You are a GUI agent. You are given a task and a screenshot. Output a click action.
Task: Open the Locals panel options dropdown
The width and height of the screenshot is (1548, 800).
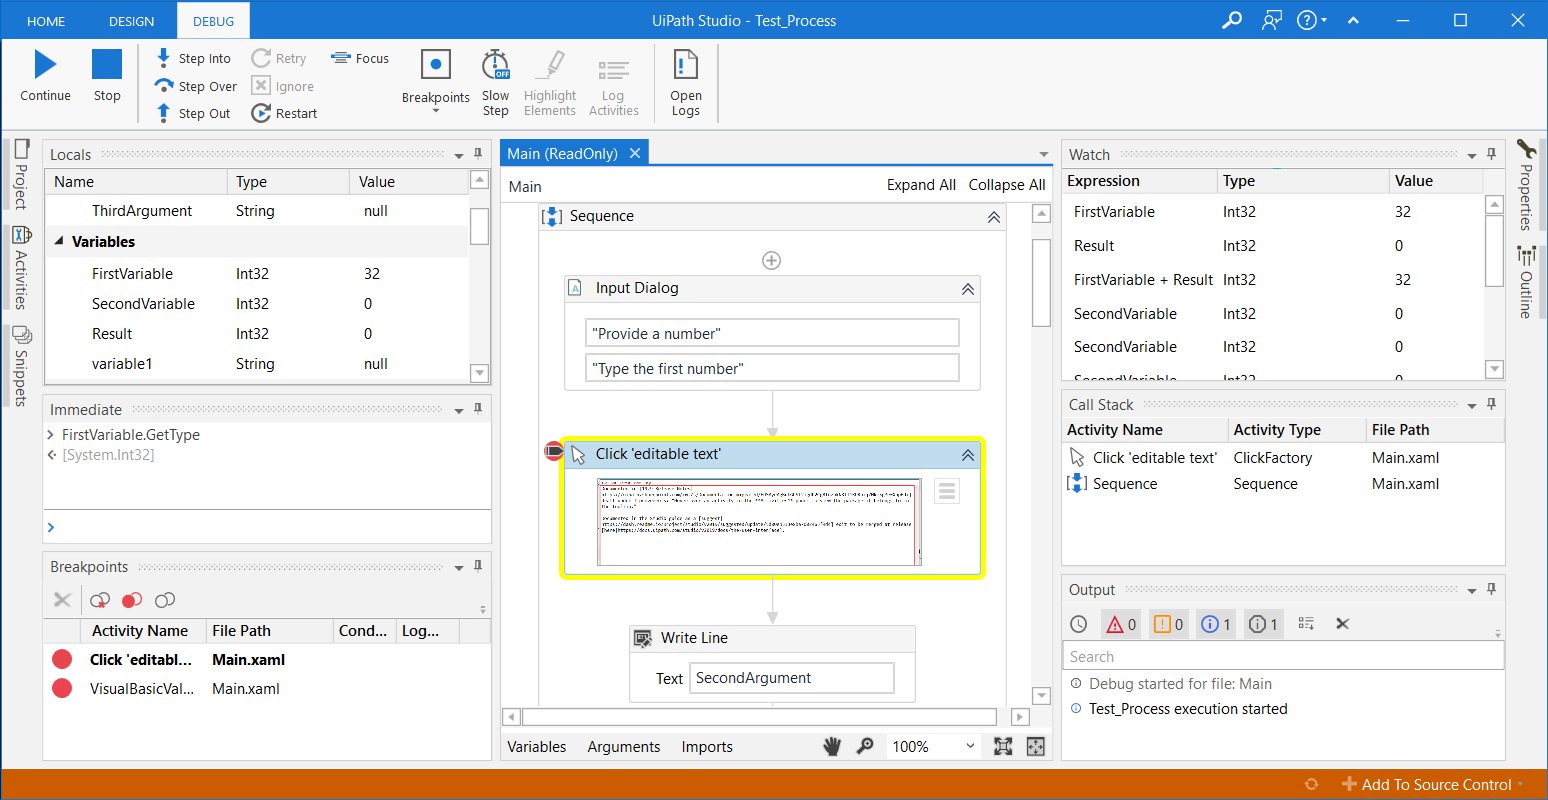pyautogui.click(x=459, y=155)
